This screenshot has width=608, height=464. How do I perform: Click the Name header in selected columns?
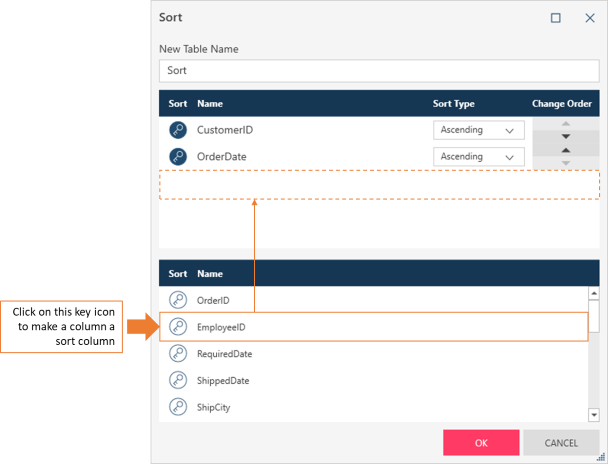(210, 103)
